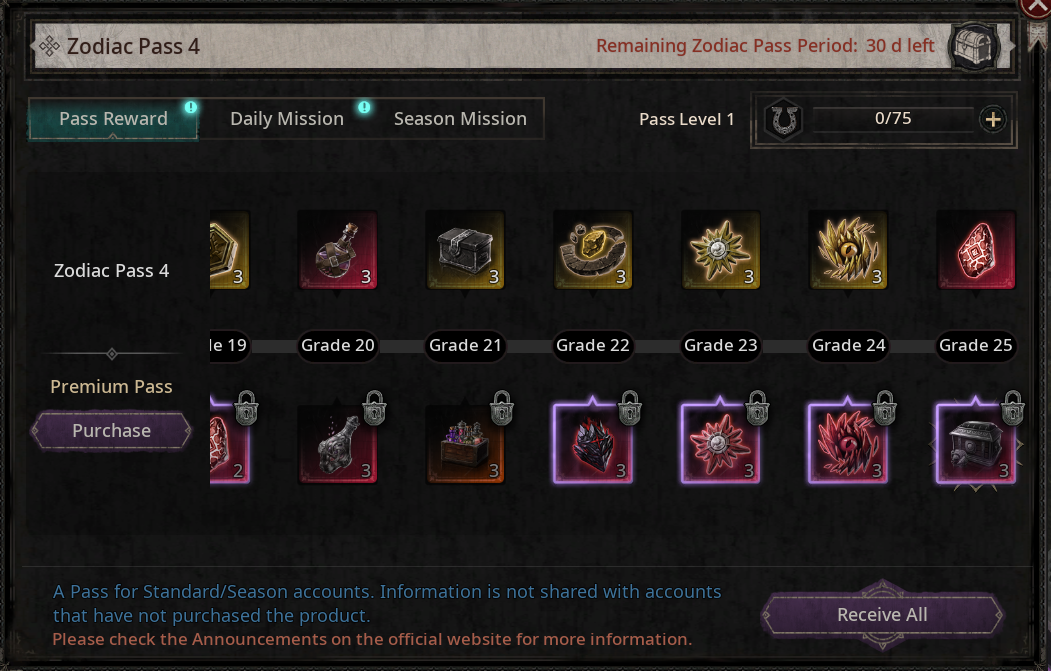Viewport: 1051px width, 671px height.
Task: Purchase the Premium Pass
Action: [111, 430]
